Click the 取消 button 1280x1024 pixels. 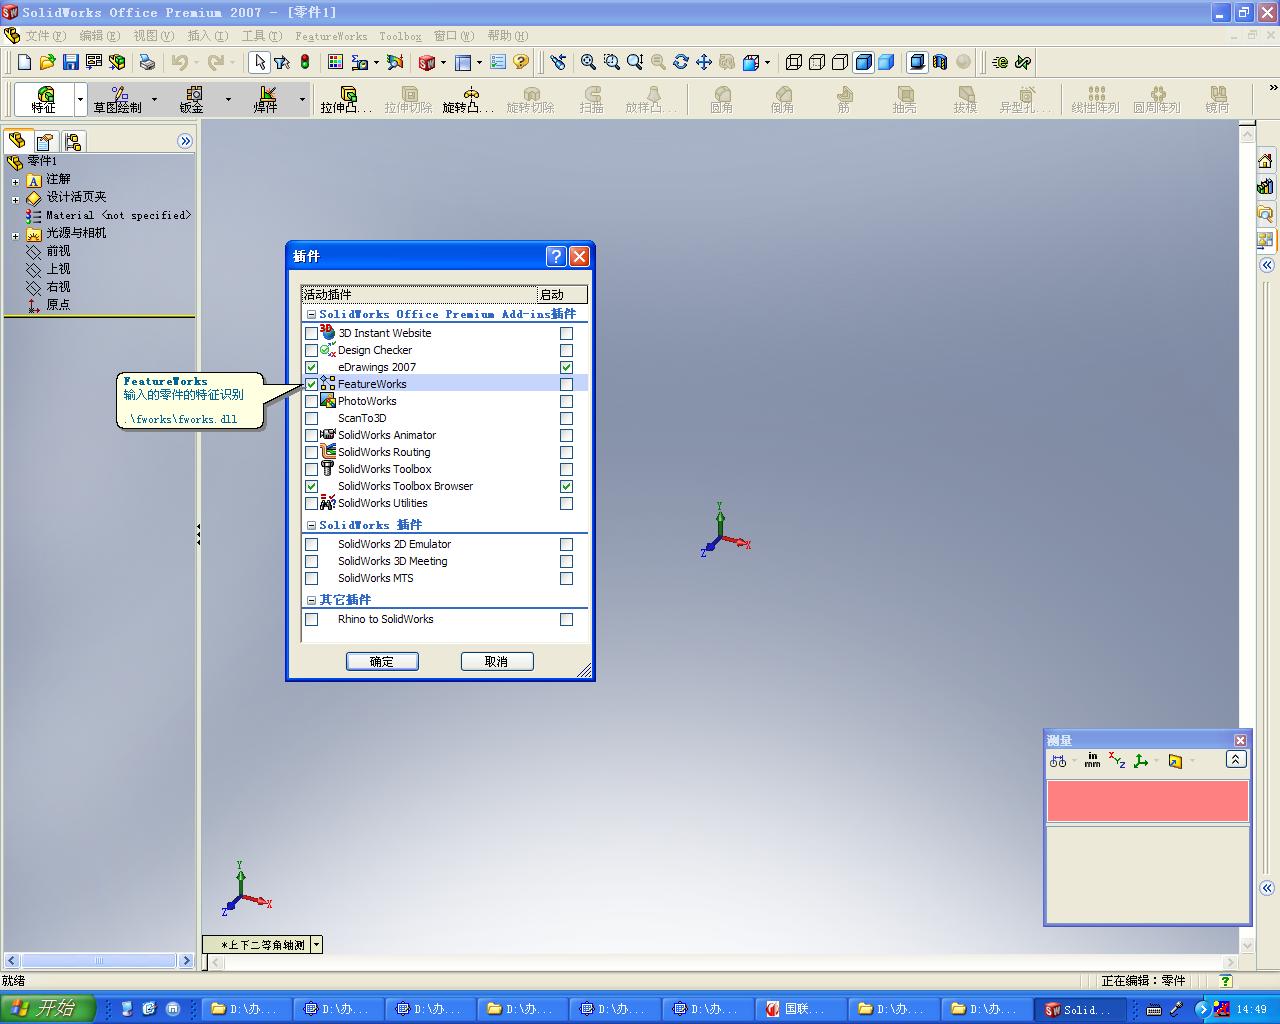point(497,662)
